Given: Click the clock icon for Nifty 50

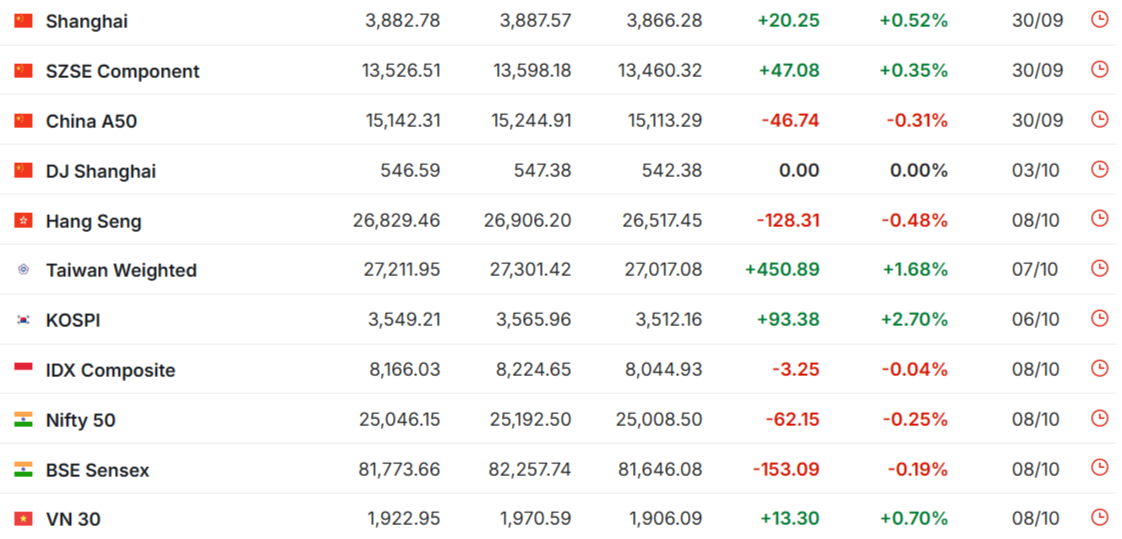Looking at the screenshot, I should point(1099,418).
